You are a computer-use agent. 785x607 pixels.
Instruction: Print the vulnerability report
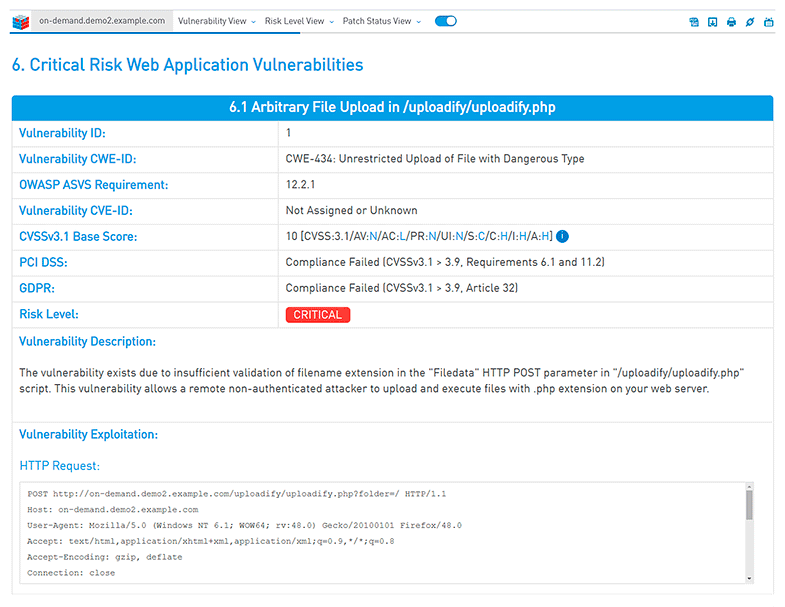pos(731,22)
